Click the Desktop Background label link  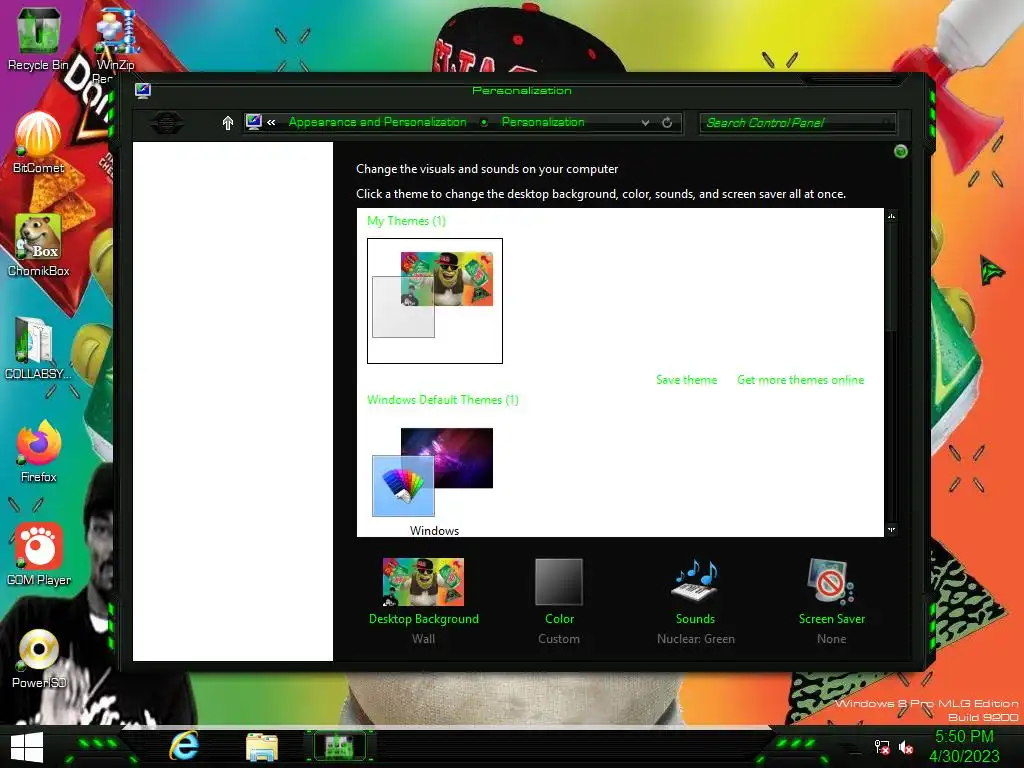point(424,619)
